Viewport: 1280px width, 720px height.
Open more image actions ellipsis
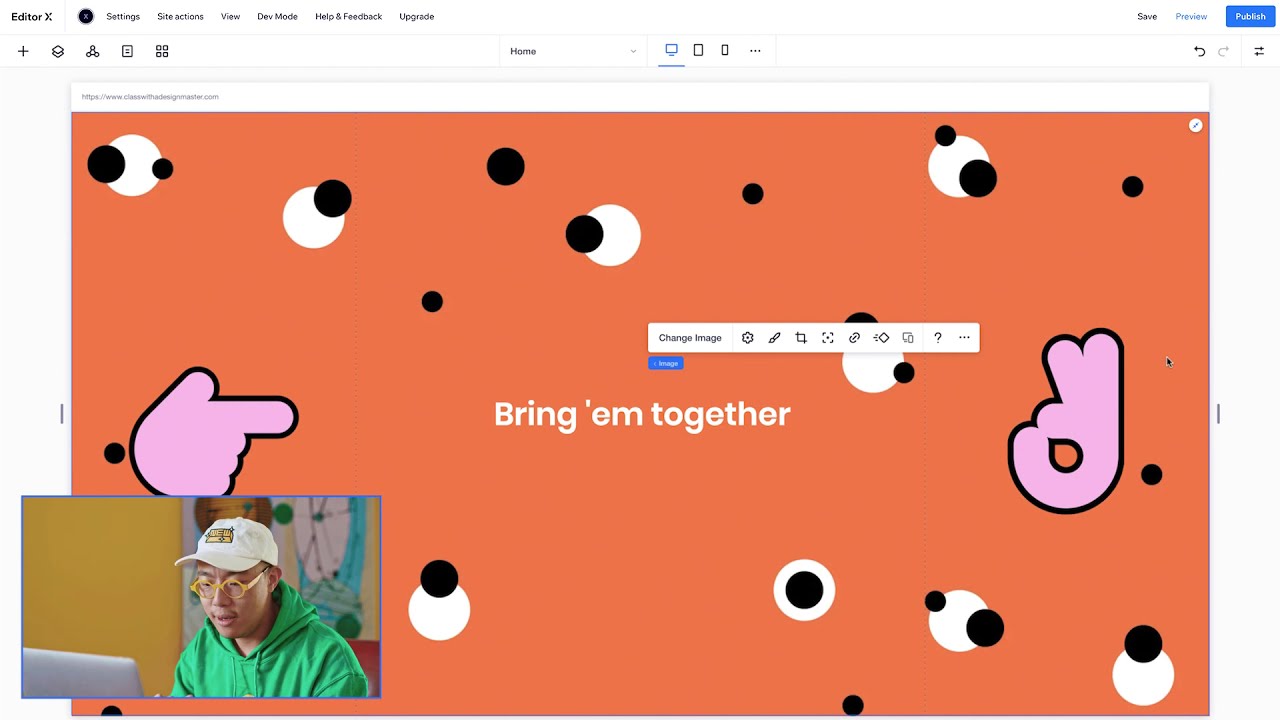click(964, 338)
